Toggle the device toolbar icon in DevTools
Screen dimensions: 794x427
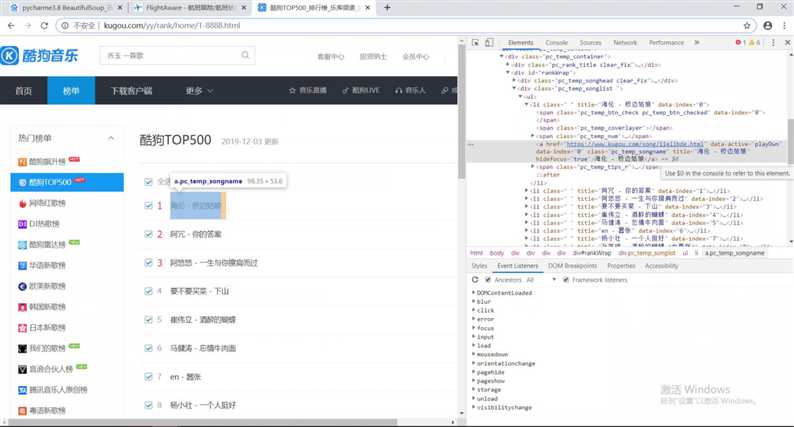[x=489, y=43]
